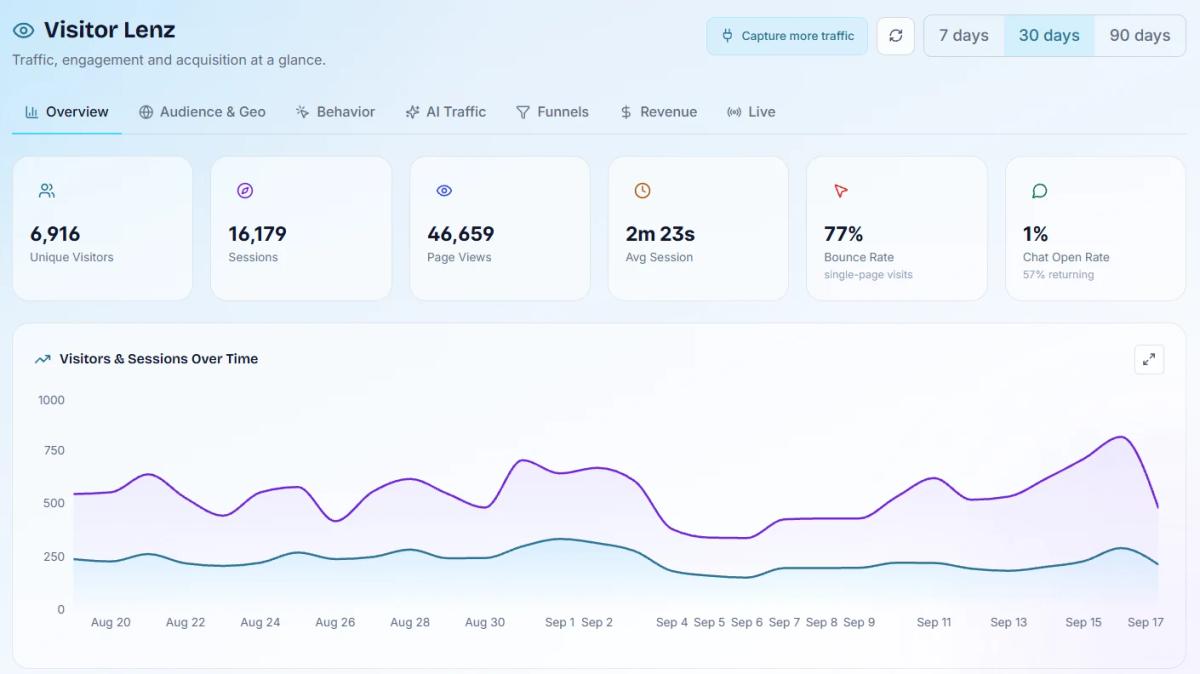This screenshot has height=674, width=1200.
Task: Open the 16,179 Sessions card
Action: (301, 228)
